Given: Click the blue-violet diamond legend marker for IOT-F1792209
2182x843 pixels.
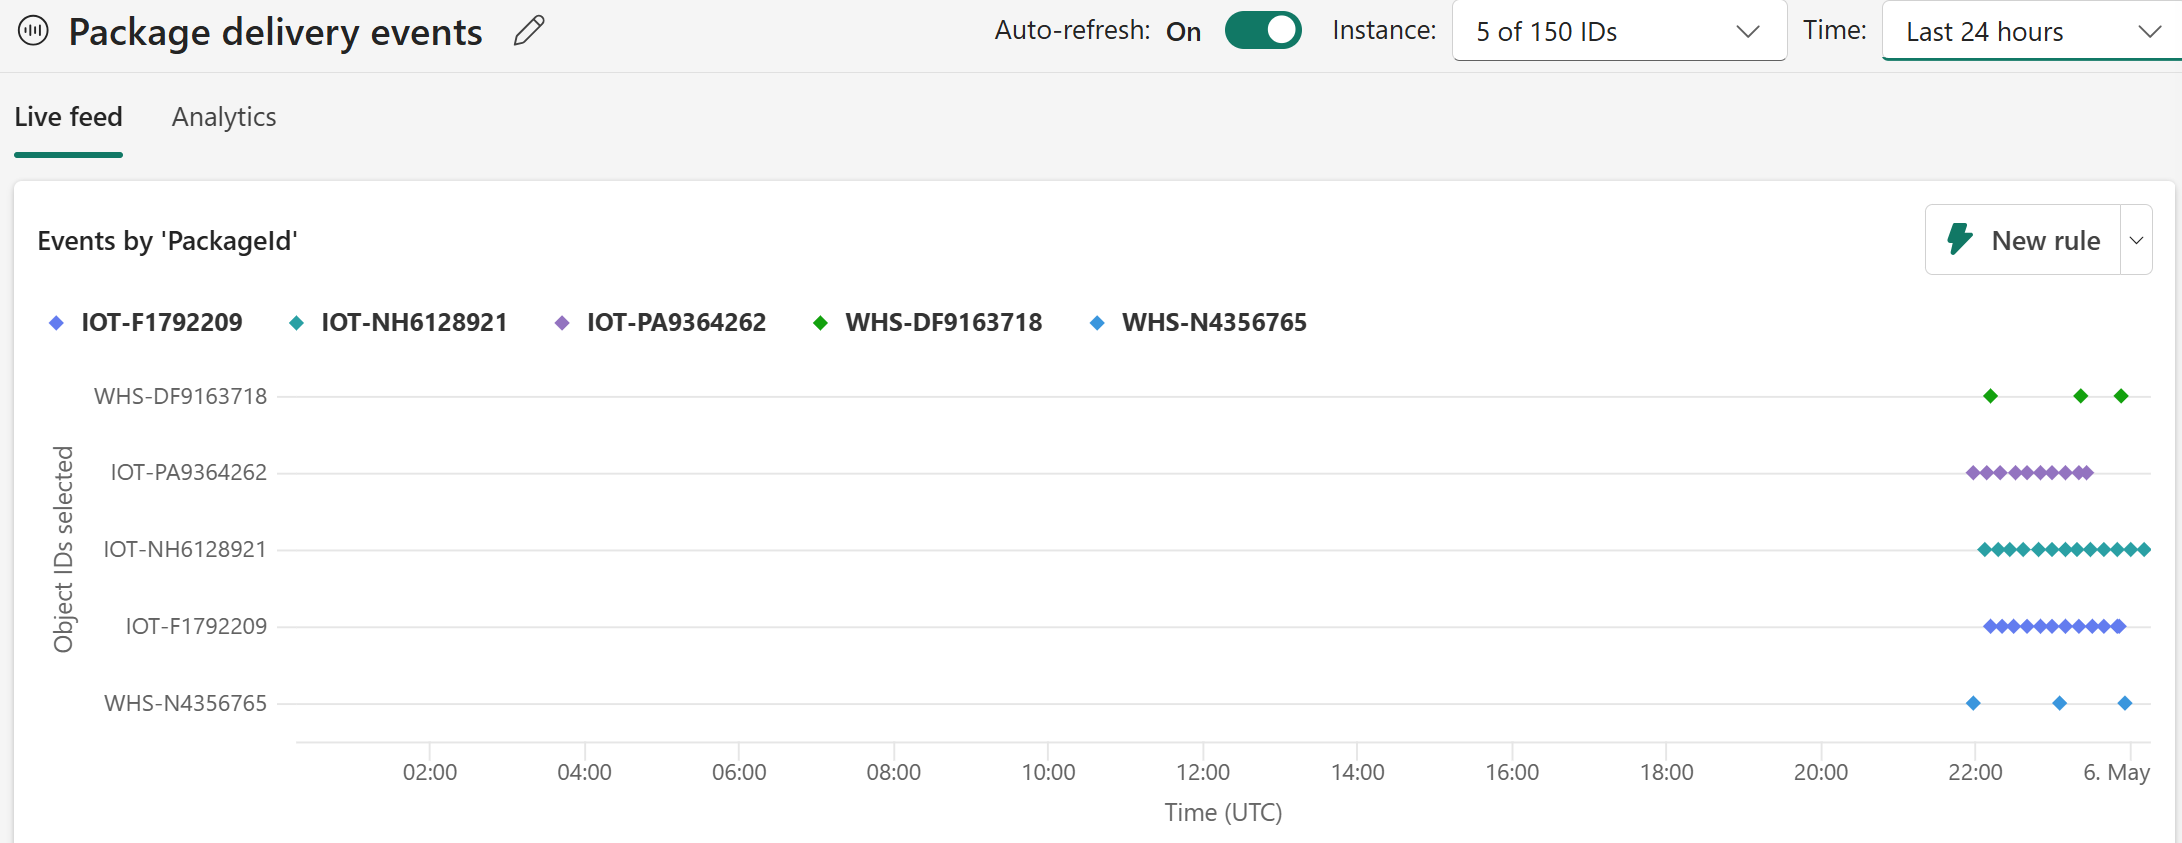Looking at the screenshot, I should point(57,323).
